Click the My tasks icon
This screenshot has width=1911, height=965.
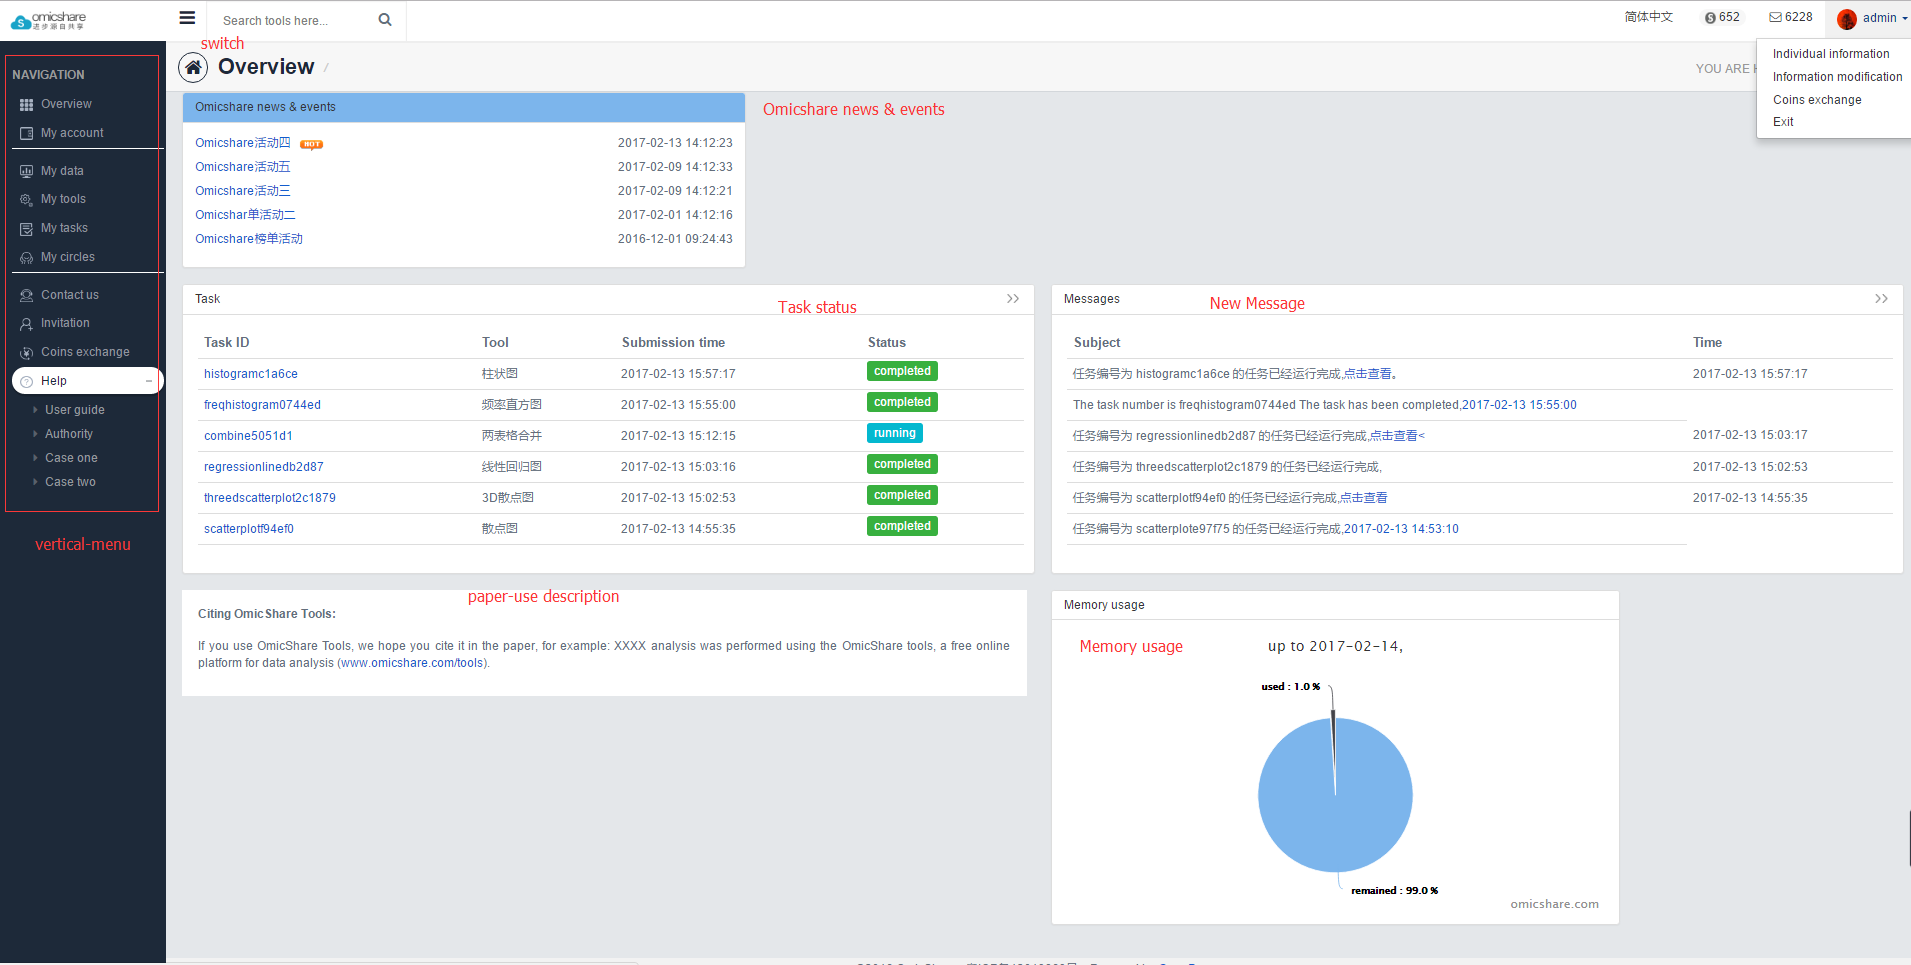[26, 229]
